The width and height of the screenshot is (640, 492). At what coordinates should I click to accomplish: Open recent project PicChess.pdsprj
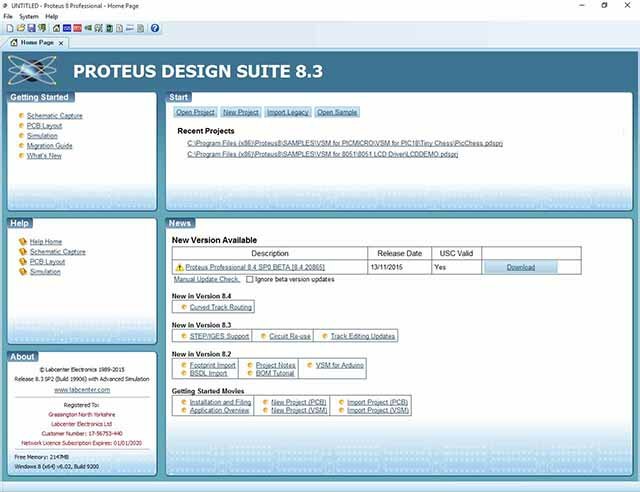click(x=345, y=143)
